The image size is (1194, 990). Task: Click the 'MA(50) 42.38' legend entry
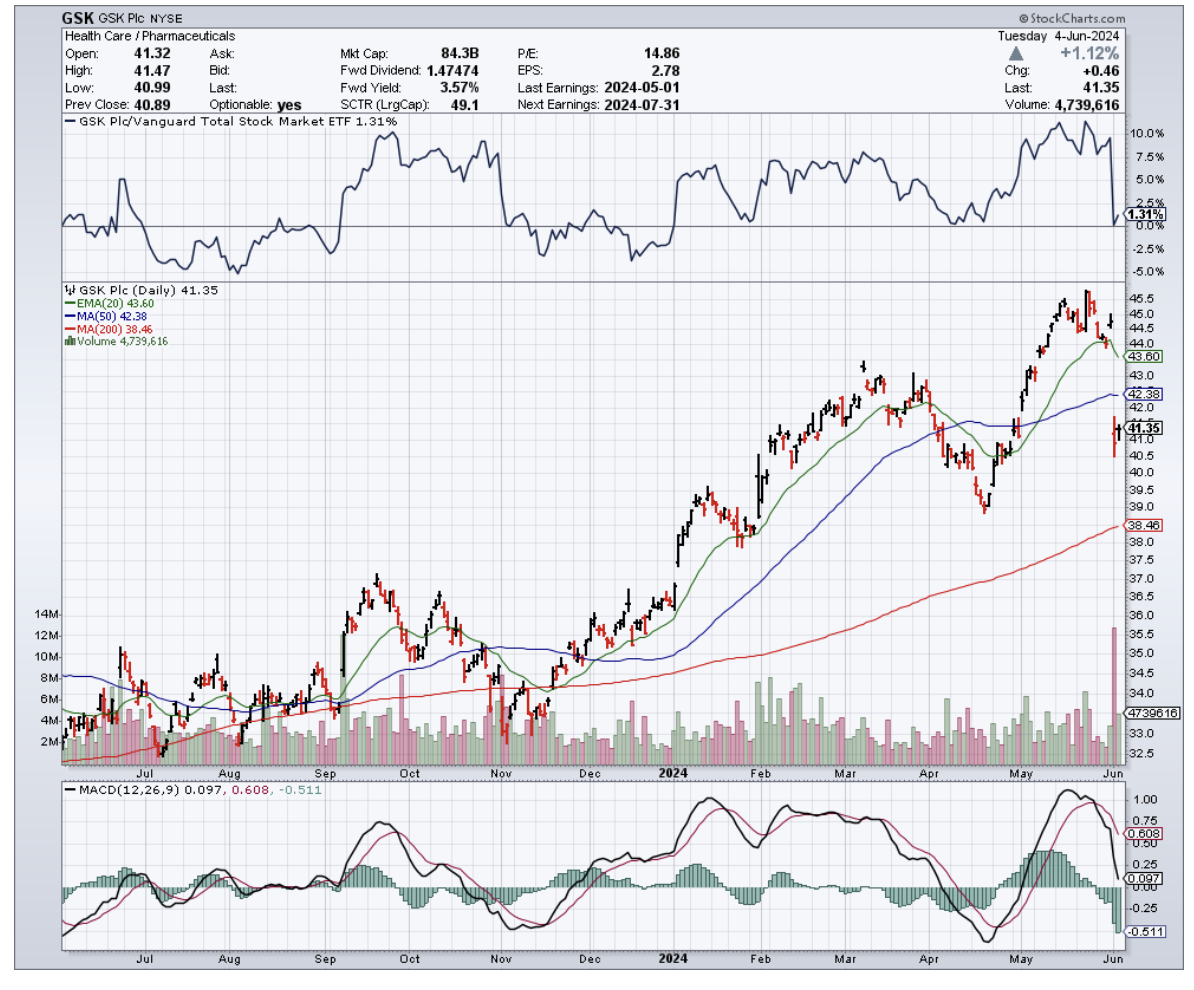coord(107,316)
